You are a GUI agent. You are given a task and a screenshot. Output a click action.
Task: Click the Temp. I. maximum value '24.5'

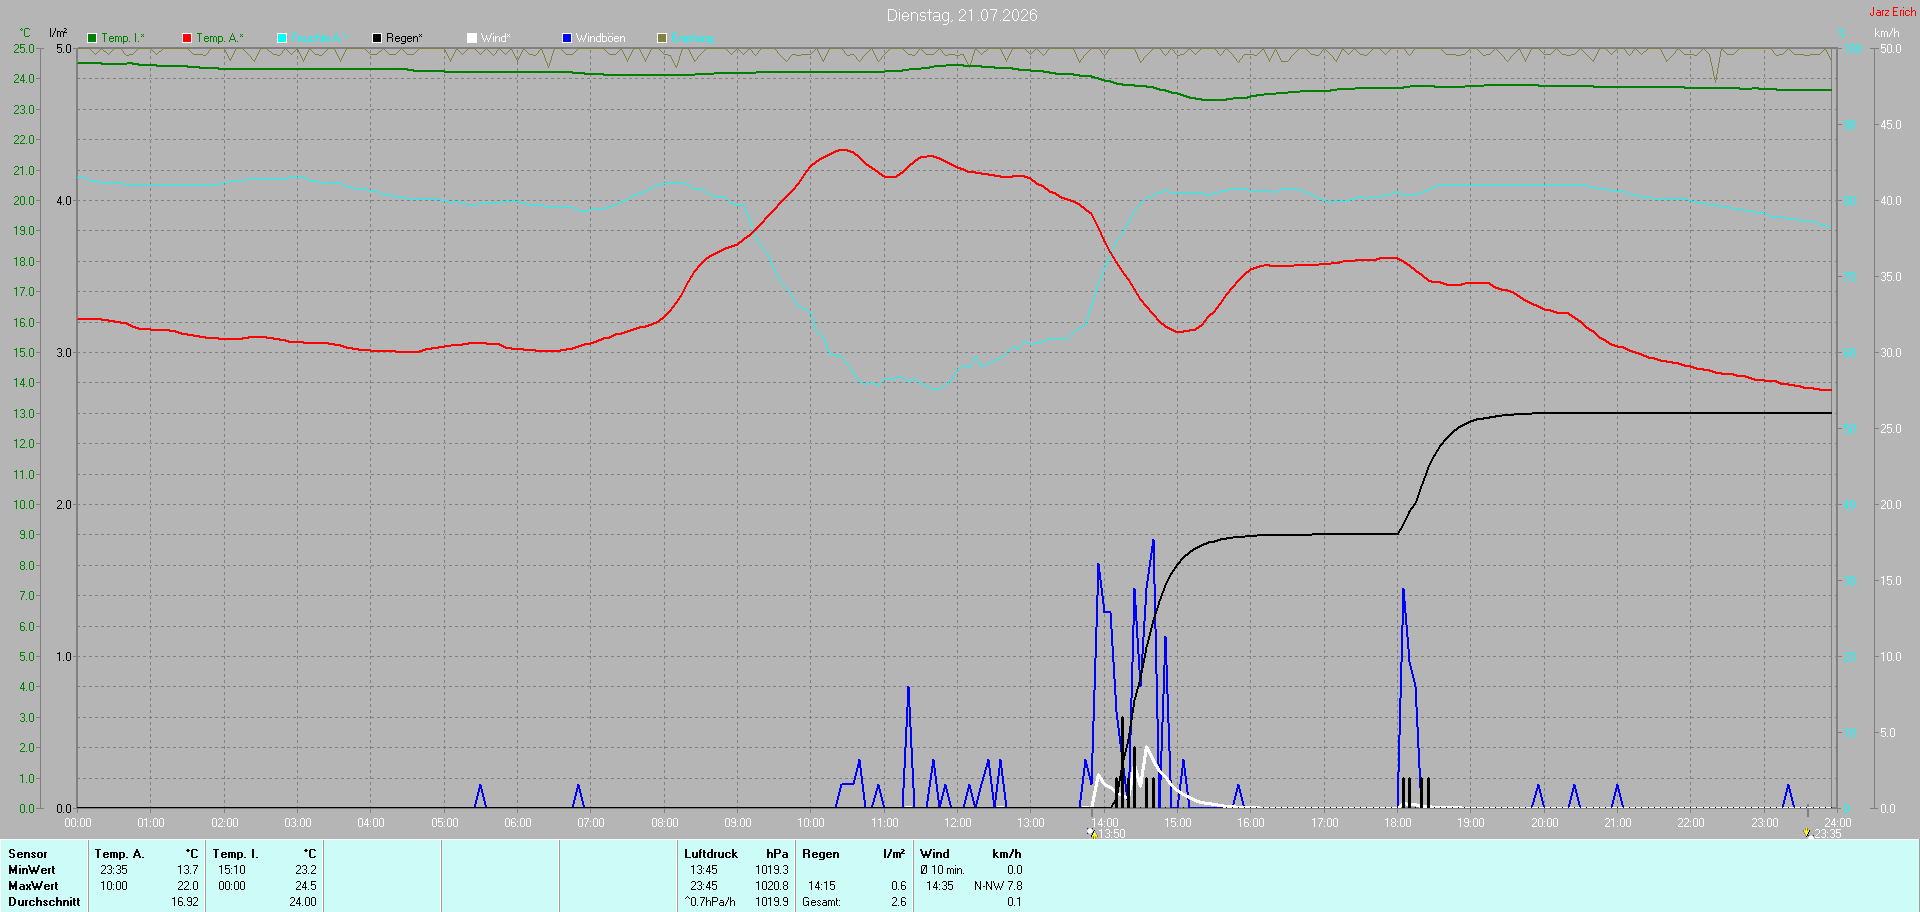tap(306, 886)
